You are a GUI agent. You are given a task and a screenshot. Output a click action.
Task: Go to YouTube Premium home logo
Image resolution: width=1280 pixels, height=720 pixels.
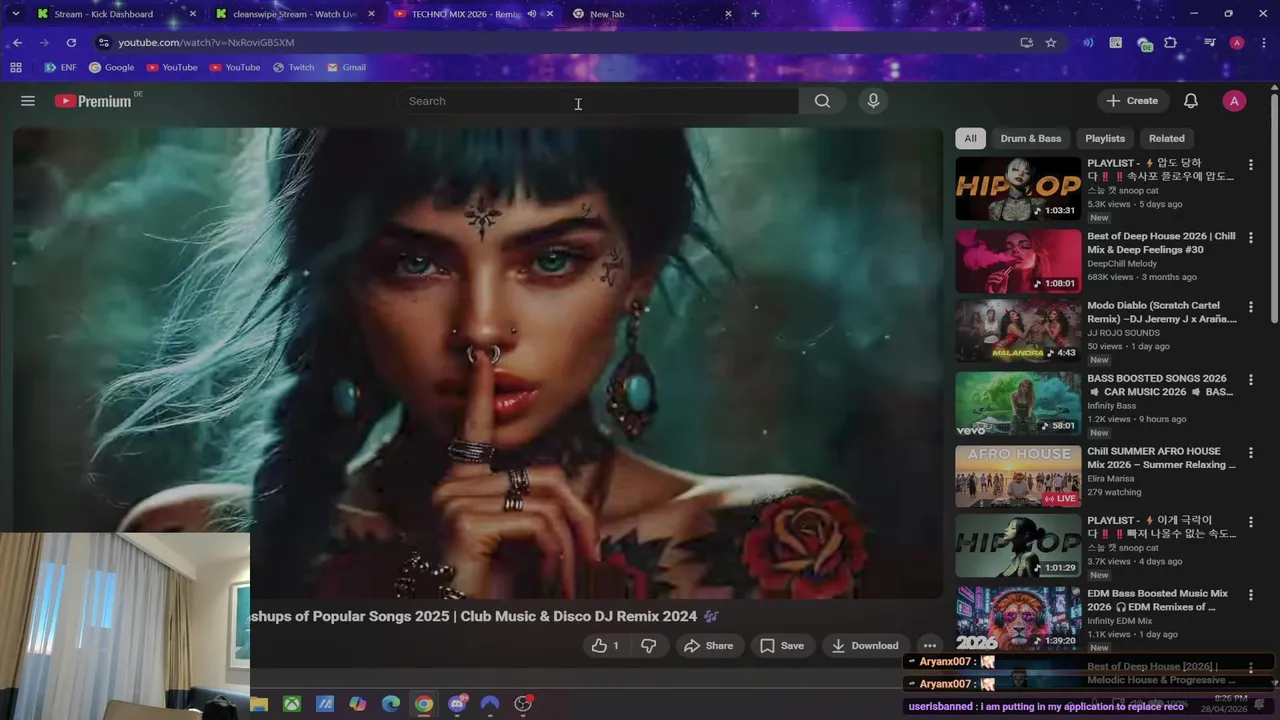click(x=93, y=101)
